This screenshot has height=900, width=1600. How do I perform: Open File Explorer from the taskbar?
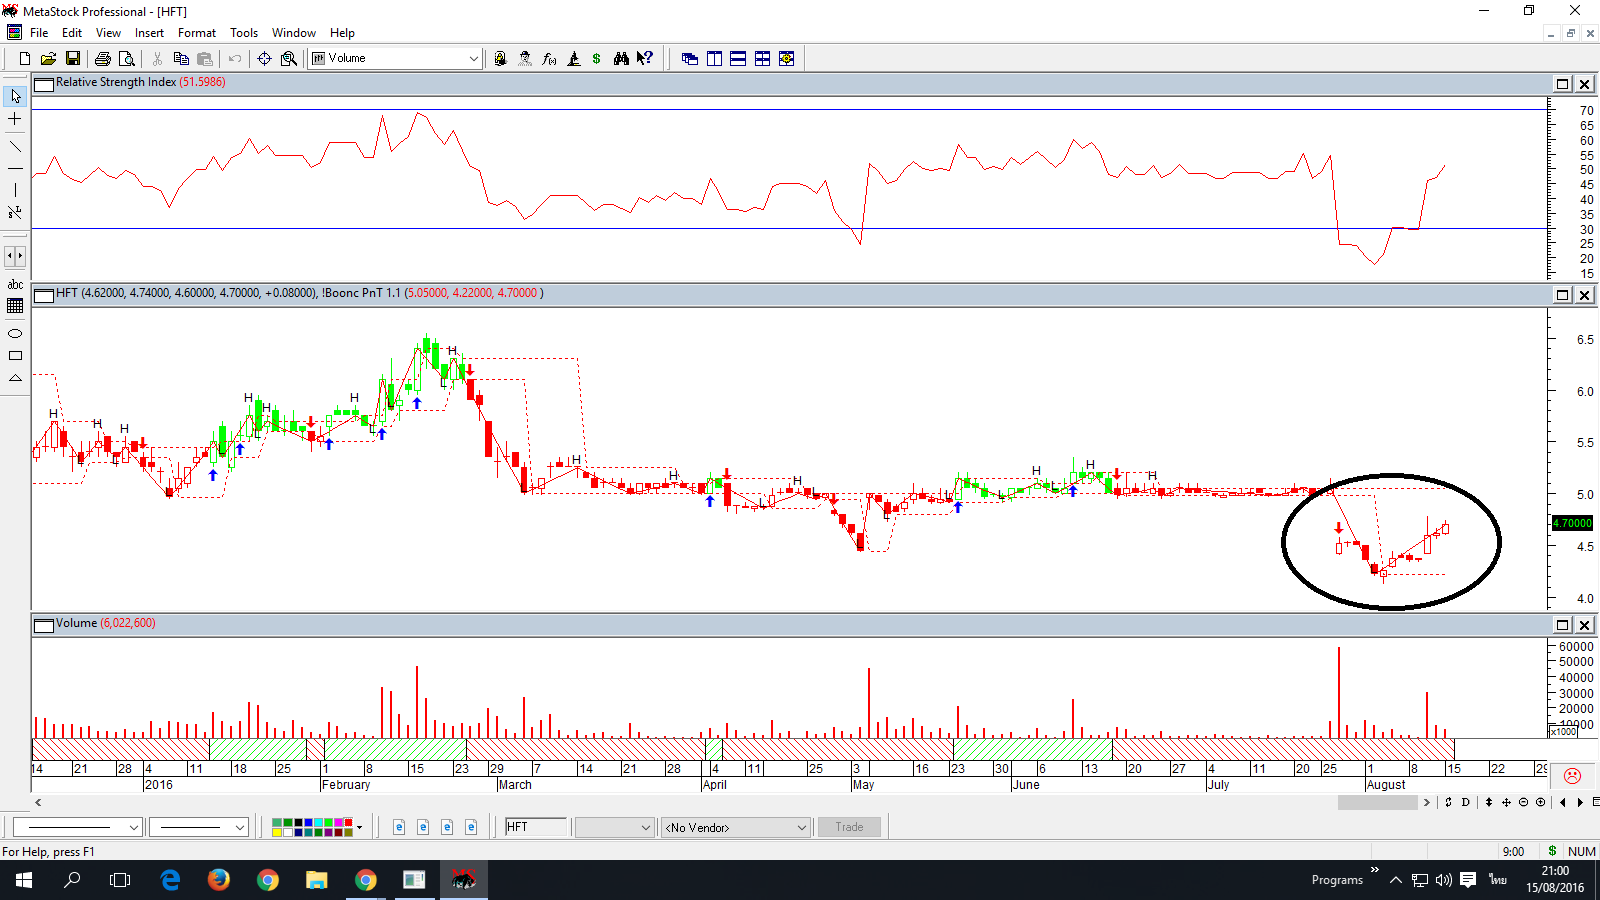coord(316,880)
